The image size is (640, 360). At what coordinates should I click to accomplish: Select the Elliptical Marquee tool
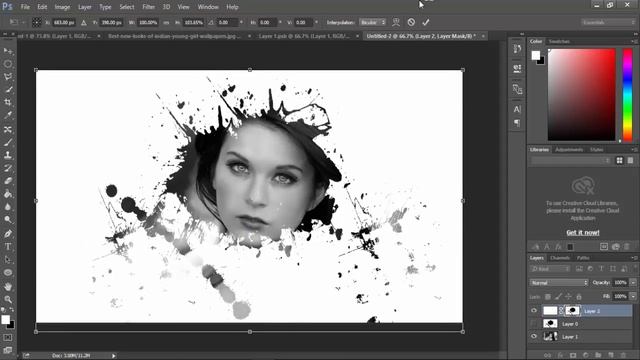8,64
